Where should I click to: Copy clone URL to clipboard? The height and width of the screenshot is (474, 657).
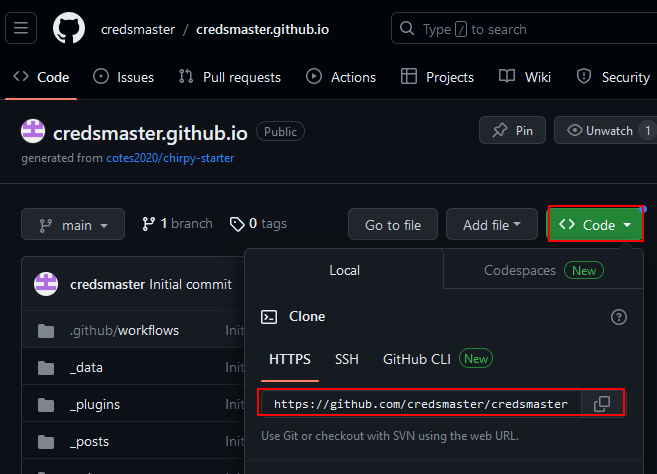point(602,404)
